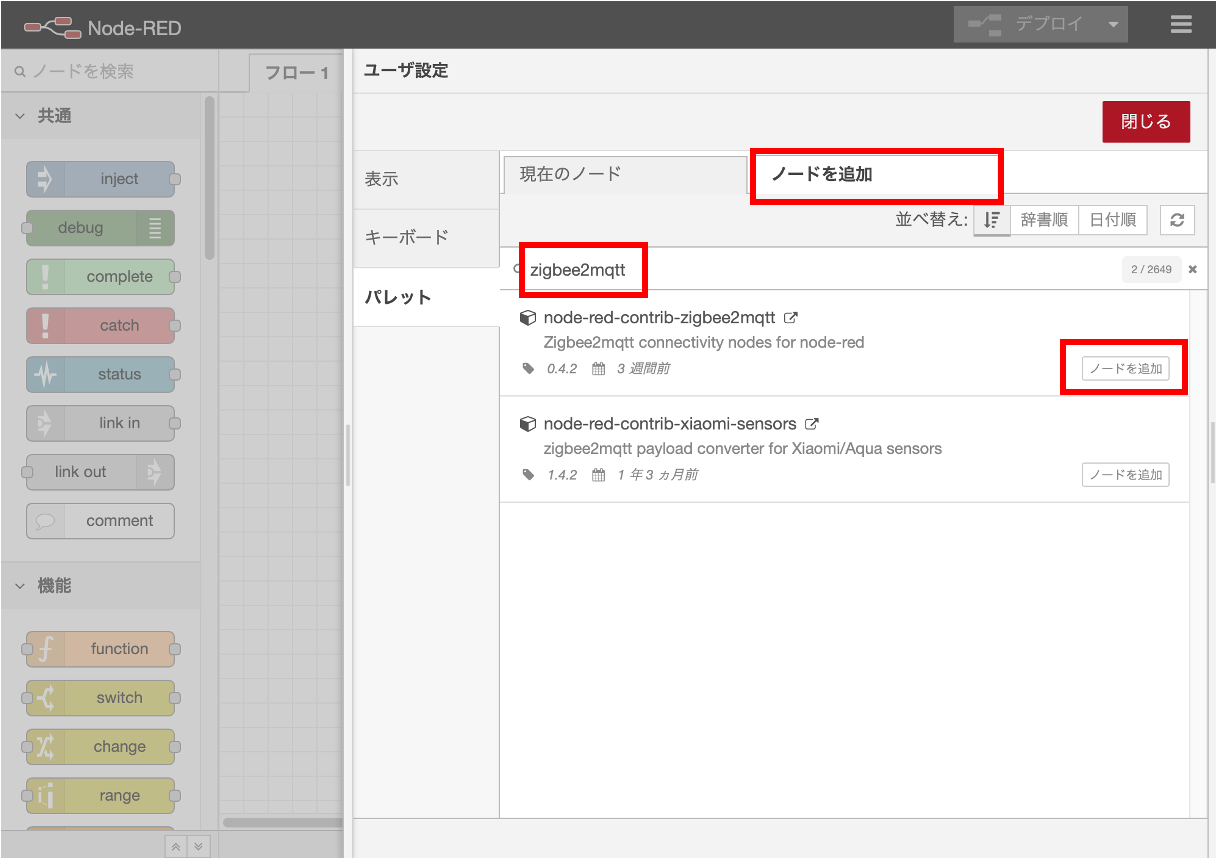Screen dimensions: 1216x858
Task: Click the node-red-contrib-xiaomi-sensors package cube icon
Action: (x=528, y=424)
